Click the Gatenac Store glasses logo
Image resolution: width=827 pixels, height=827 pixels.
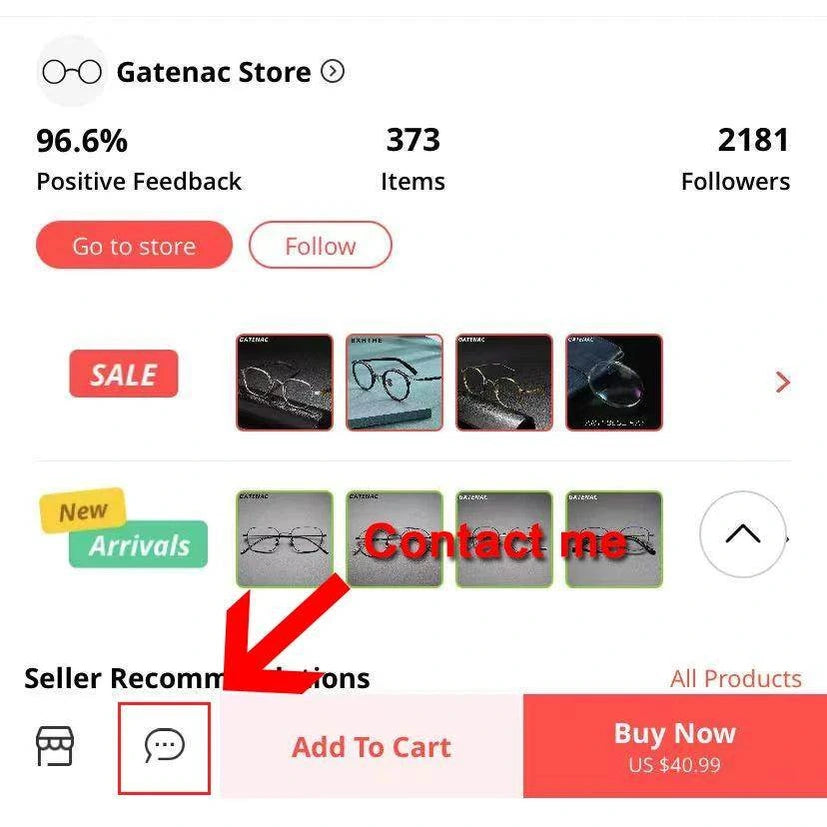pos(72,72)
